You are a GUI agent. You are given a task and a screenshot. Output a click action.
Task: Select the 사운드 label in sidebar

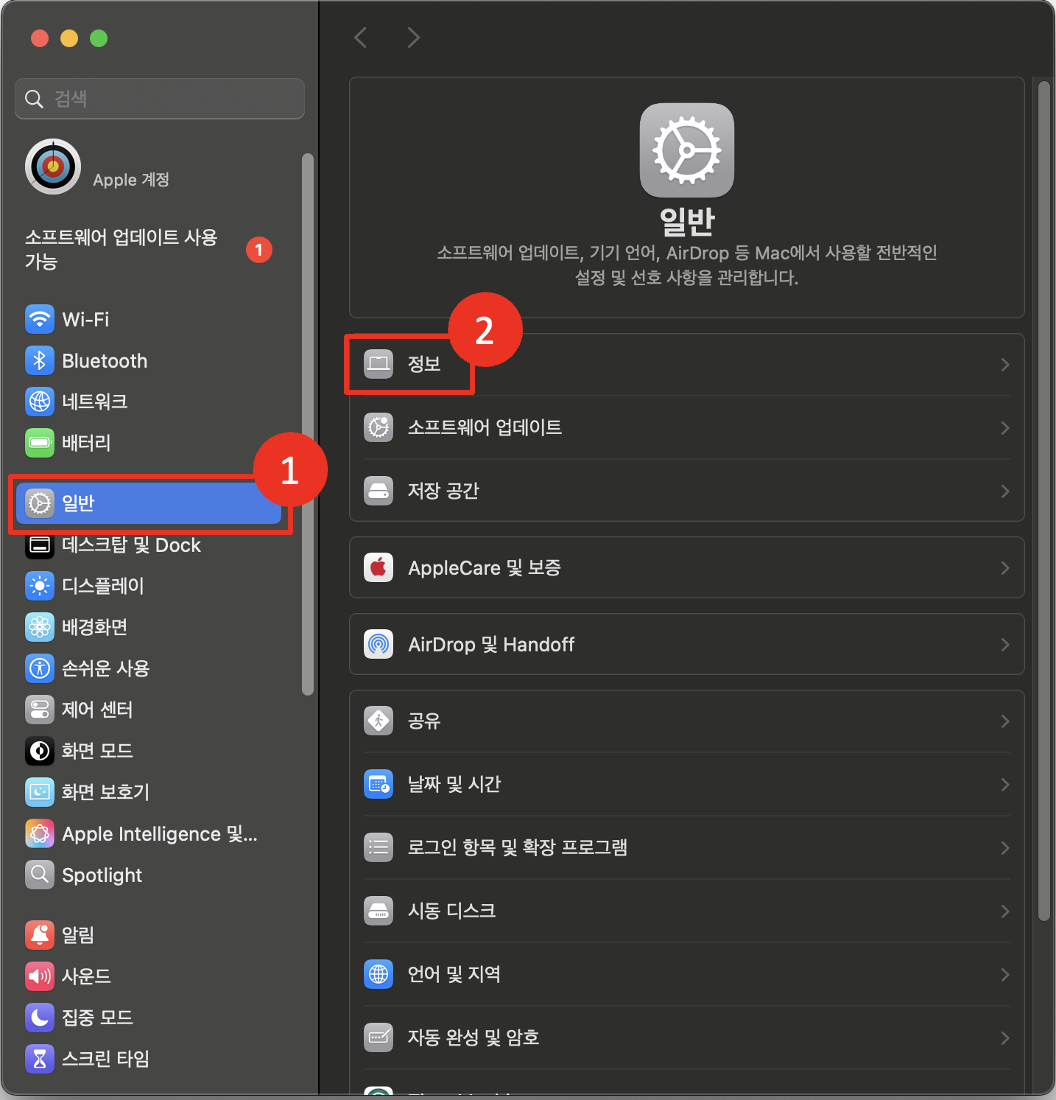tap(86, 976)
